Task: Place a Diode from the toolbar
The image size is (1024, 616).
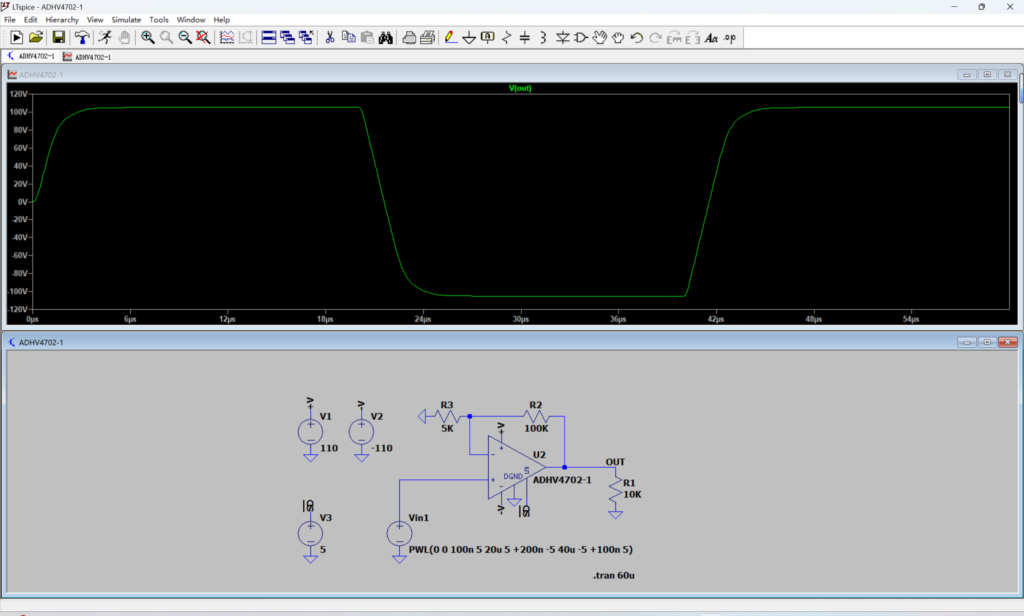Action: point(562,38)
